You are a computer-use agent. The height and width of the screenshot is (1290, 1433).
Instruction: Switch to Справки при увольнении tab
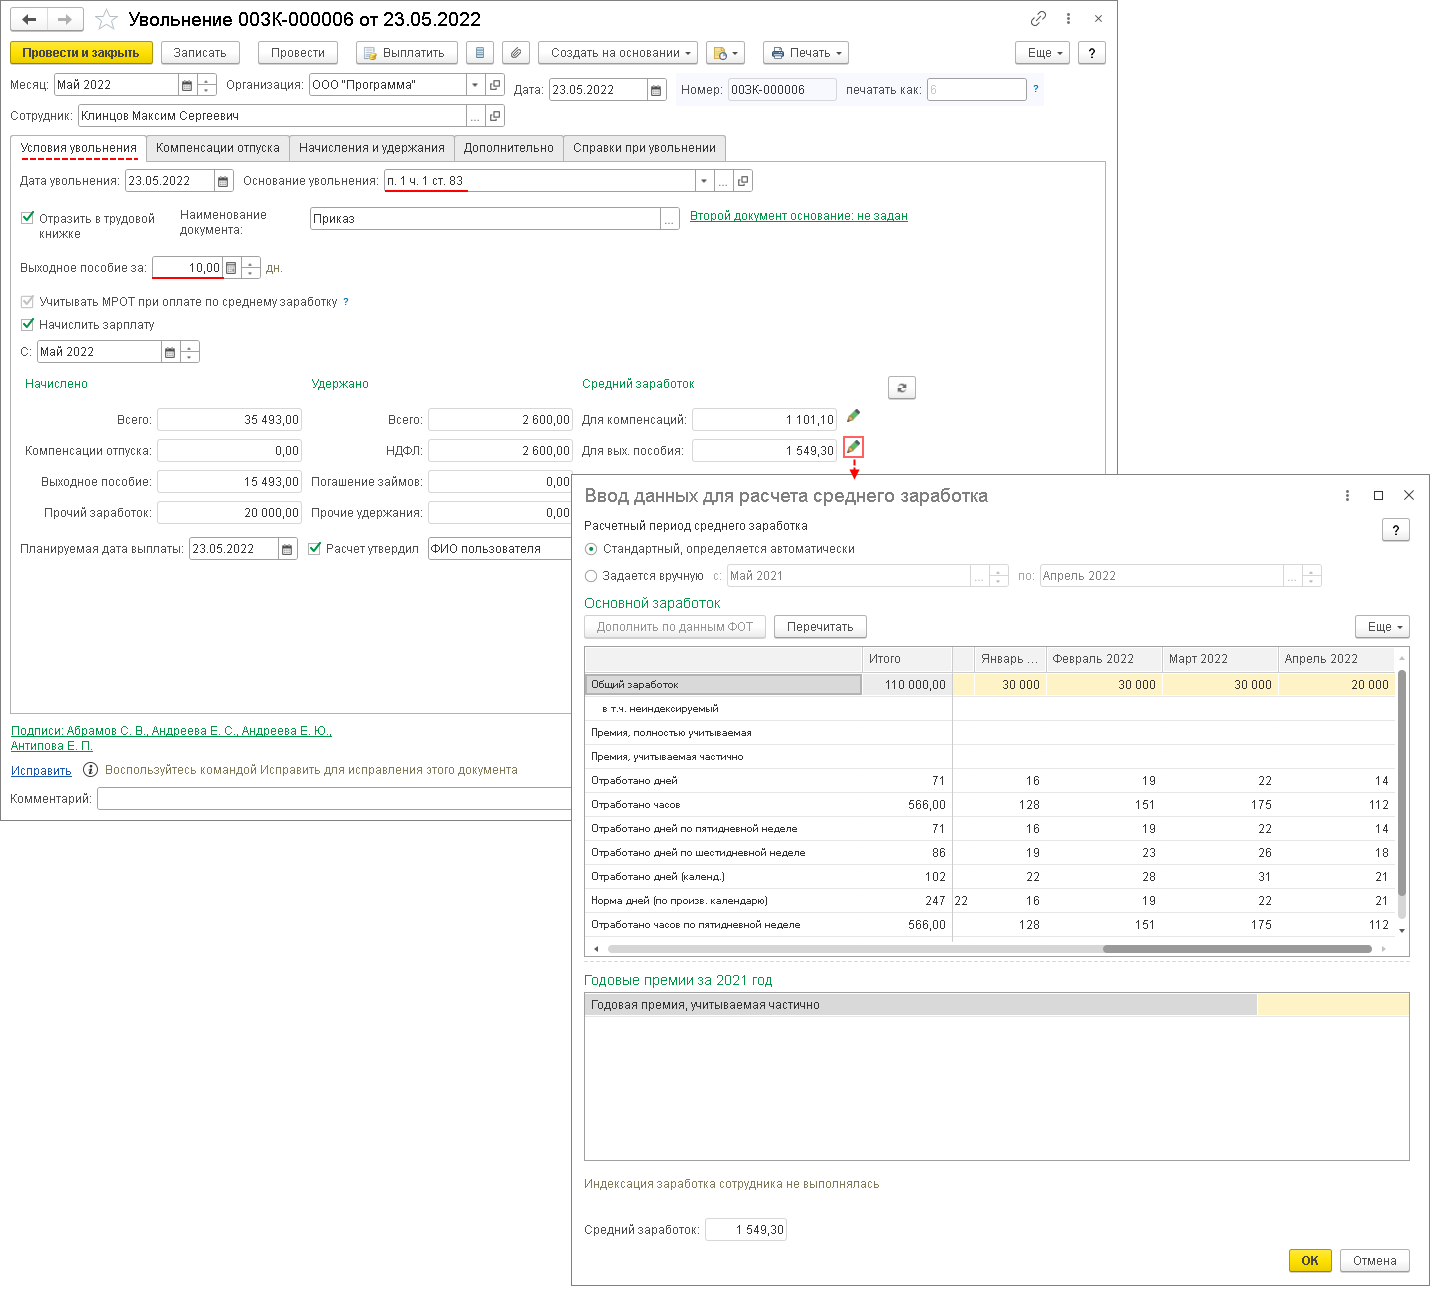coord(644,148)
